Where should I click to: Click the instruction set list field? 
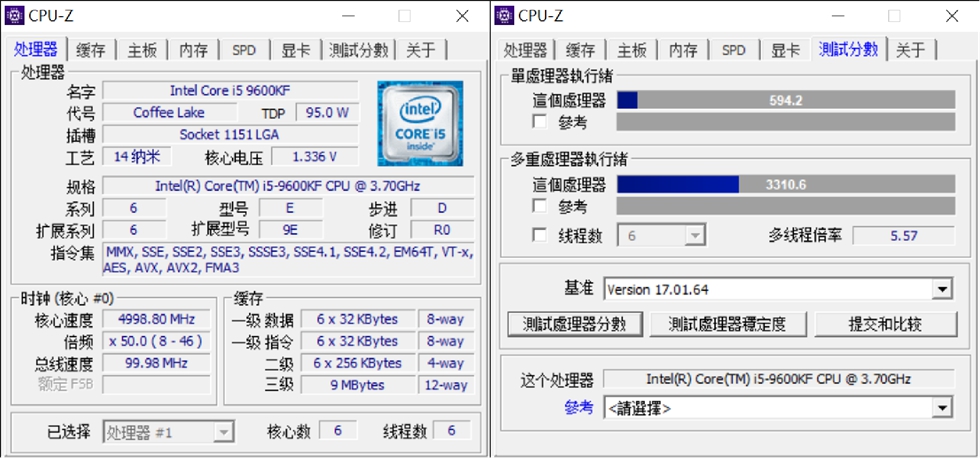click(x=289, y=260)
